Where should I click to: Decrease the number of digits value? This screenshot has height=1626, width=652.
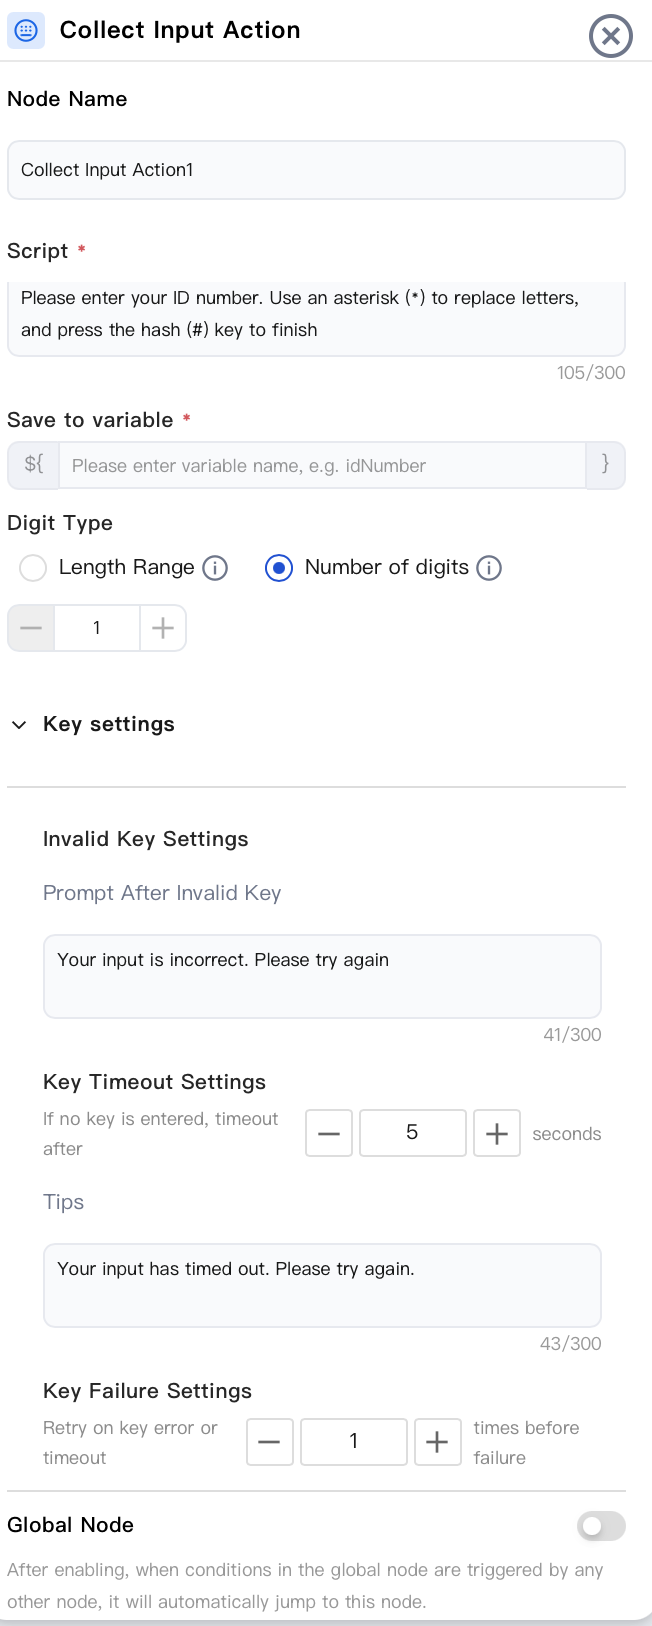(31, 628)
